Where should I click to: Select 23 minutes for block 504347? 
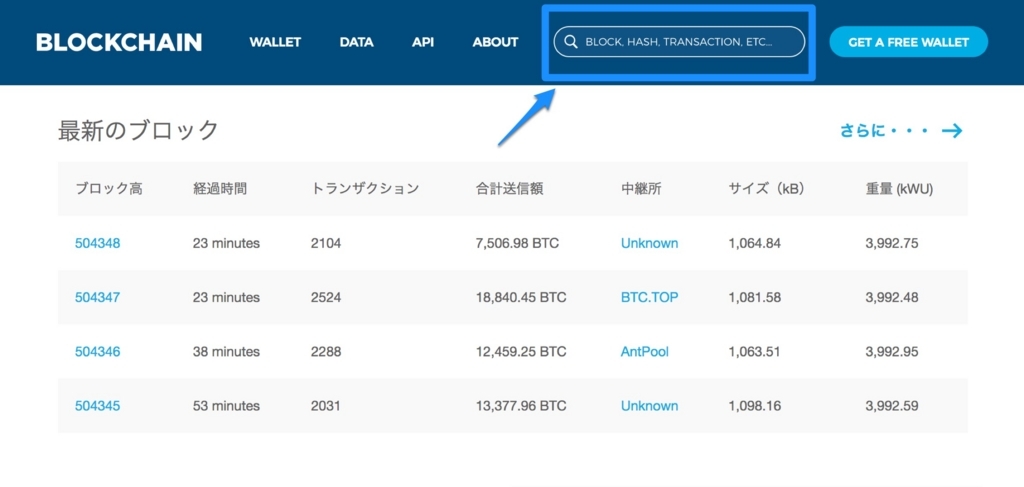click(x=226, y=298)
